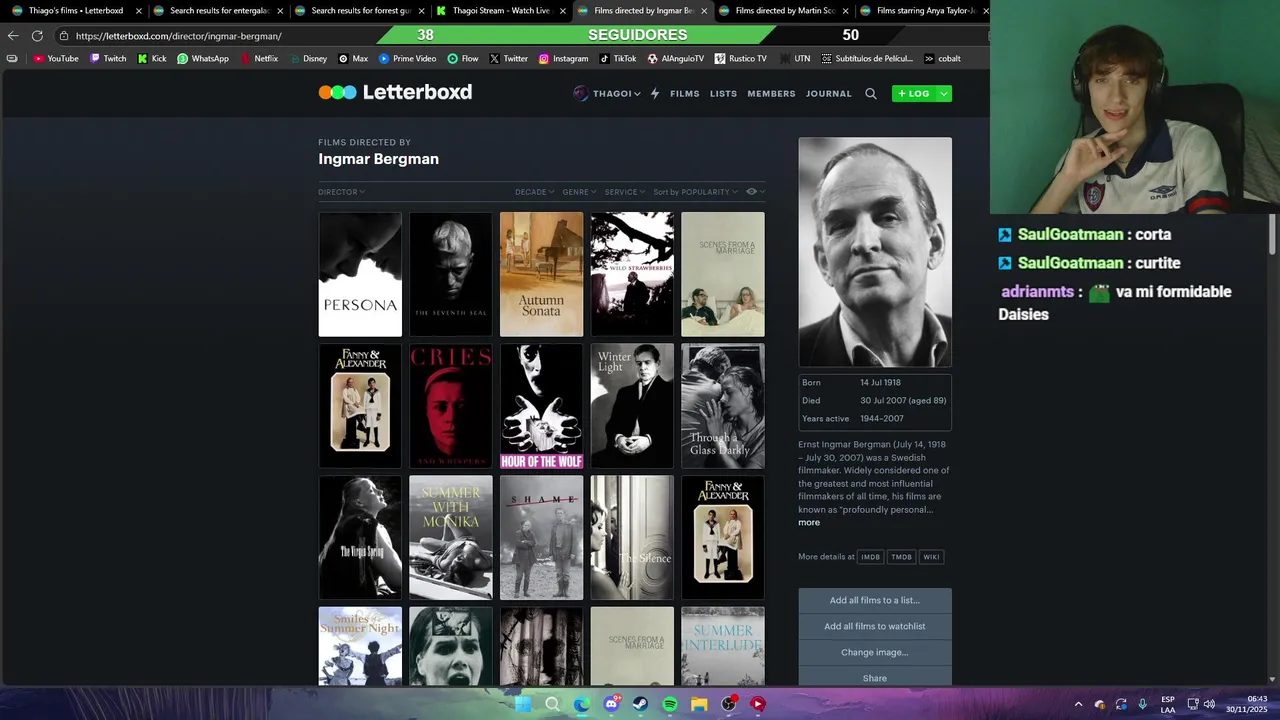Open the Twitch bookmark
This screenshot has width=1280, height=720.
pos(109,58)
